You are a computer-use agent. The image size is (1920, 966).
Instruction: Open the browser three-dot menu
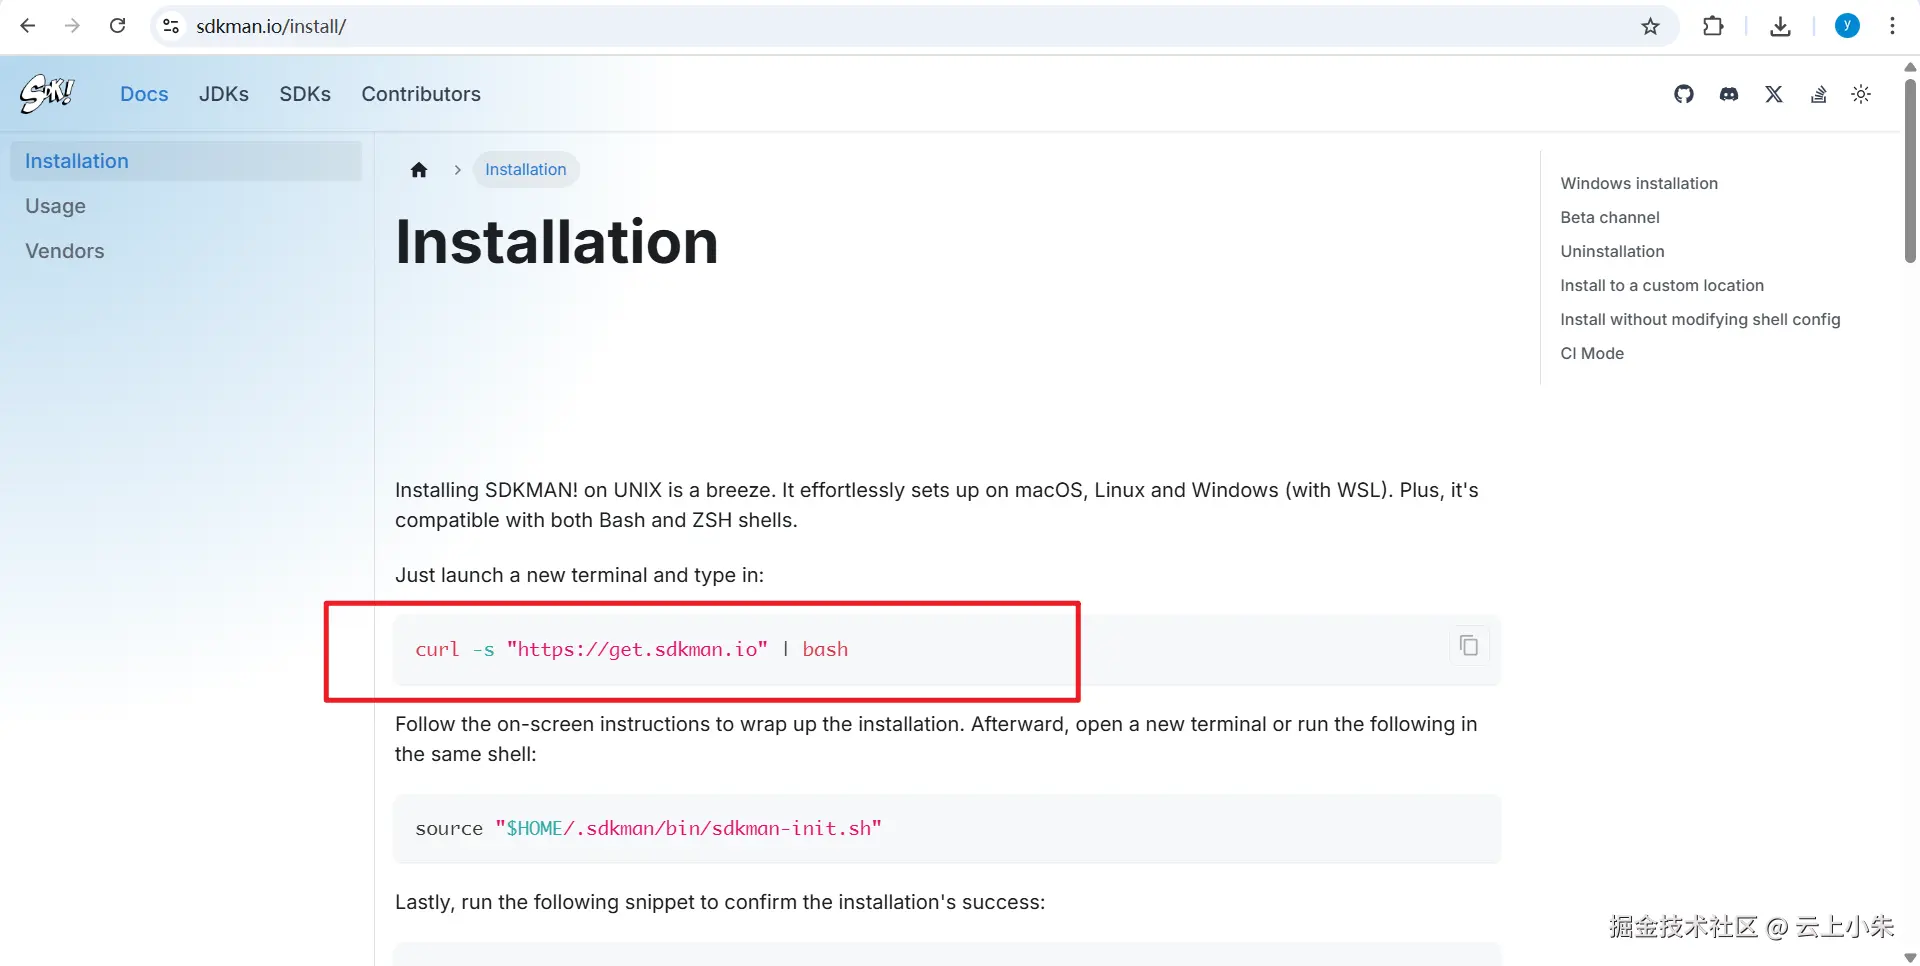point(1892,26)
